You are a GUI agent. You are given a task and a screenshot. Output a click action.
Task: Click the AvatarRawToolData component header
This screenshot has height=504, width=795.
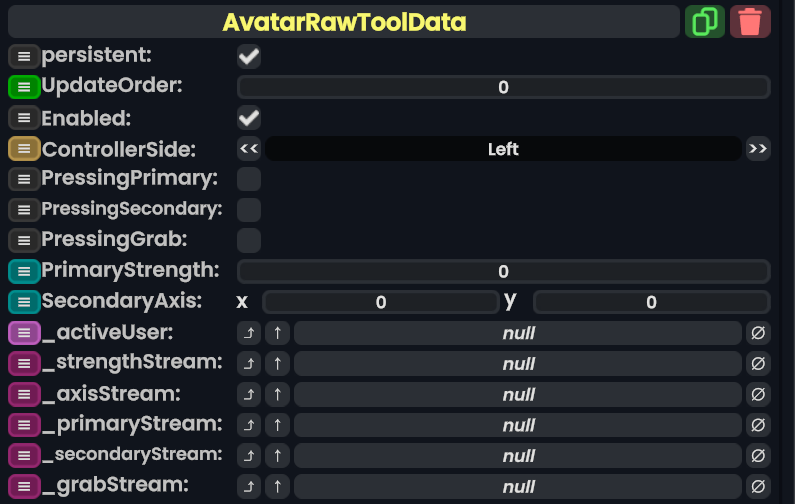point(344,21)
